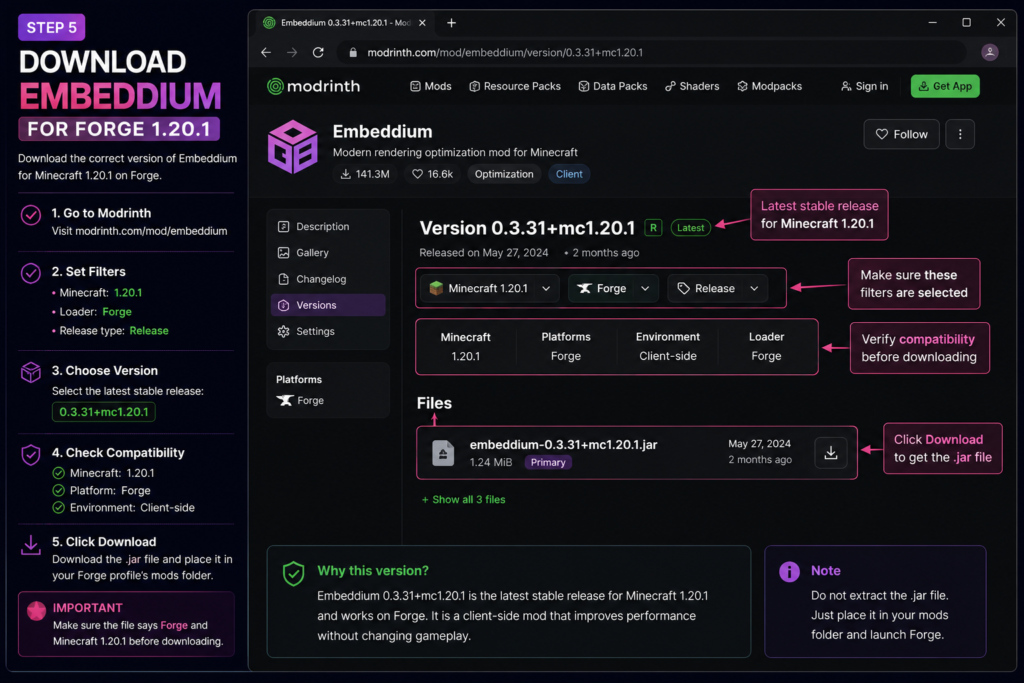1024x683 pixels.
Task: Click the Mods nav icon
Action: pyautogui.click(x=415, y=86)
